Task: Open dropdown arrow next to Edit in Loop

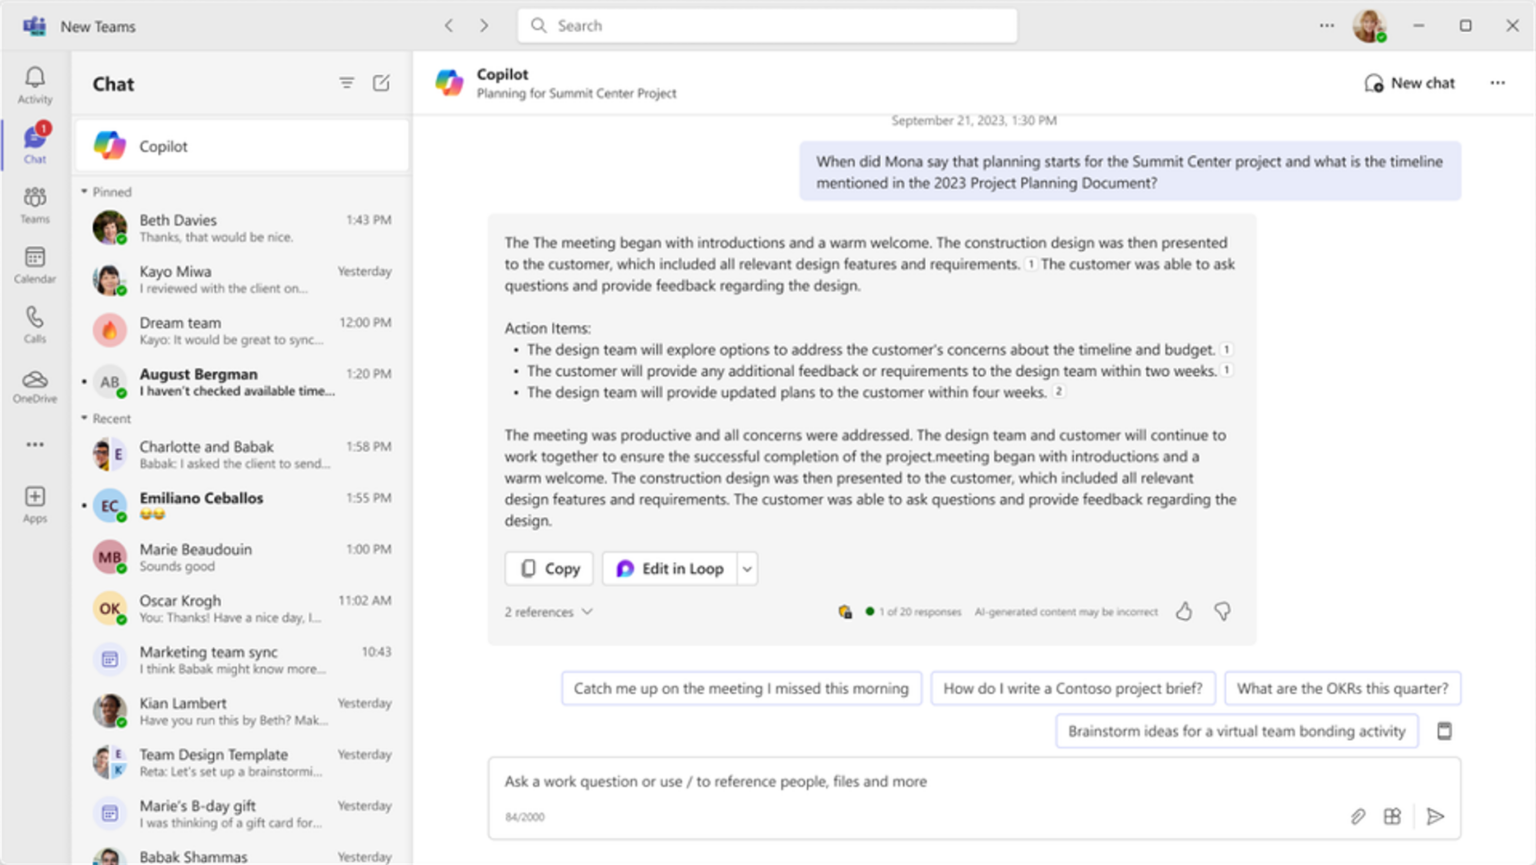Action: pos(747,568)
